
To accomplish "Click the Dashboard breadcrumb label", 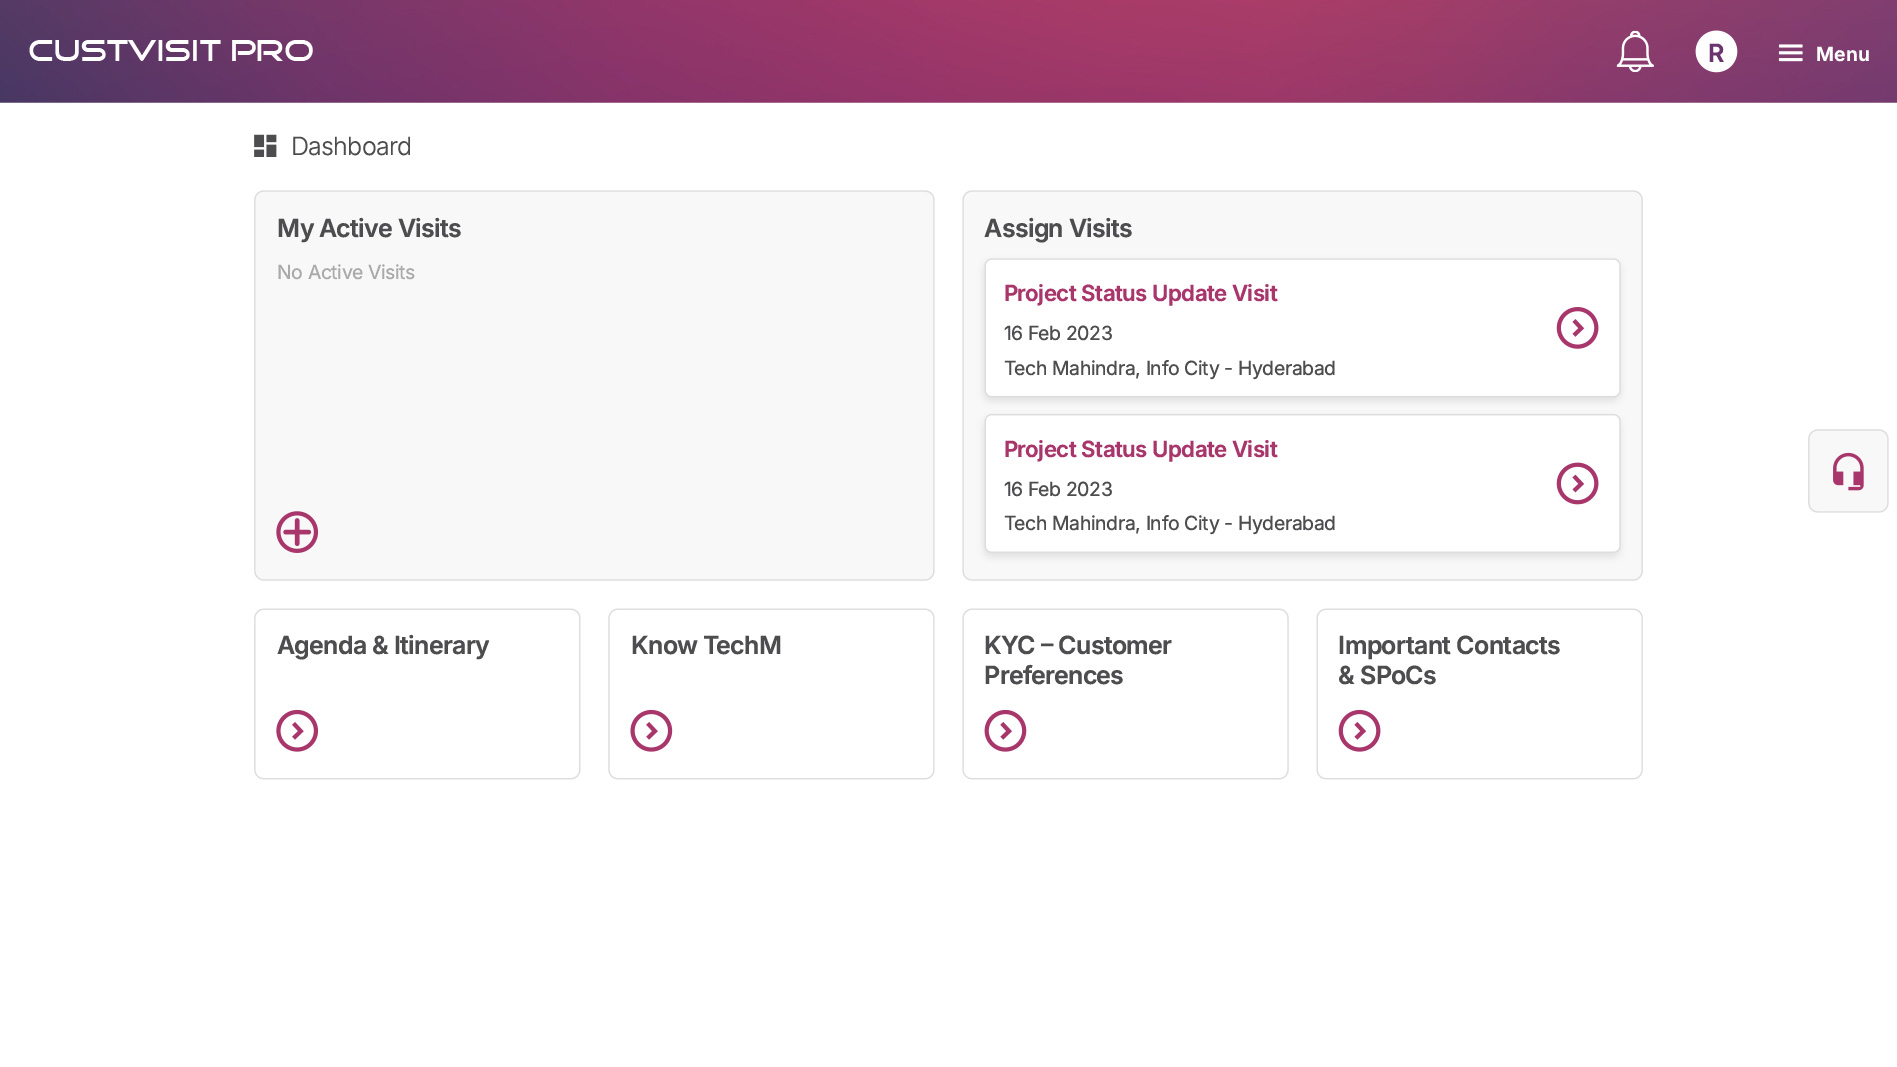I will pos(351,147).
